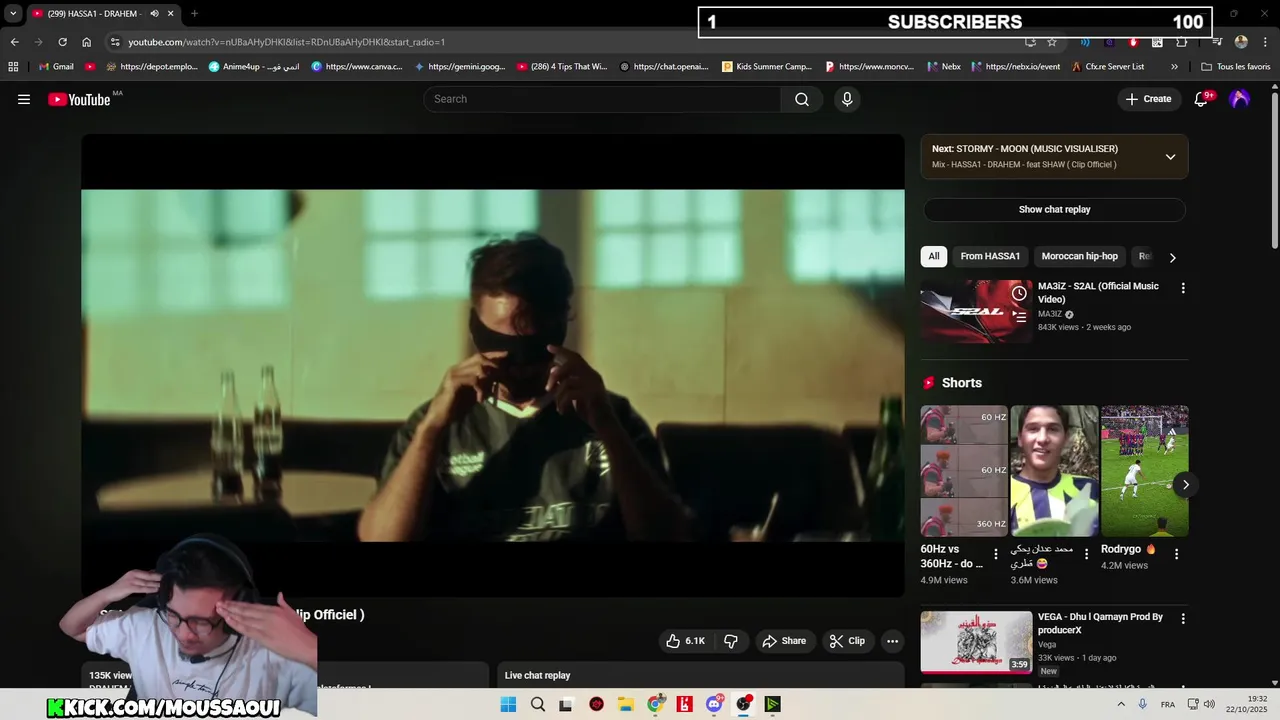The height and width of the screenshot is (720, 1280).
Task: Click the video player to pause
Action: click(493, 365)
